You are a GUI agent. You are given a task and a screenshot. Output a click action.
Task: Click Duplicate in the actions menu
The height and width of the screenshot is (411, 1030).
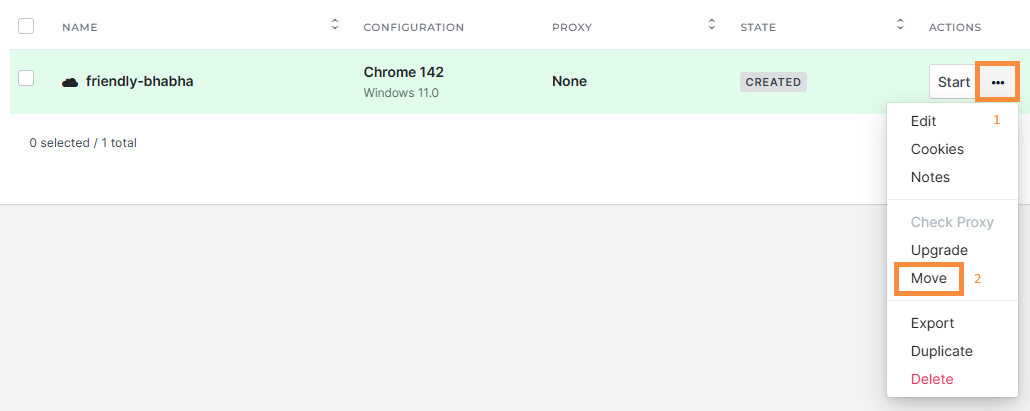pyautogui.click(x=941, y=351)
